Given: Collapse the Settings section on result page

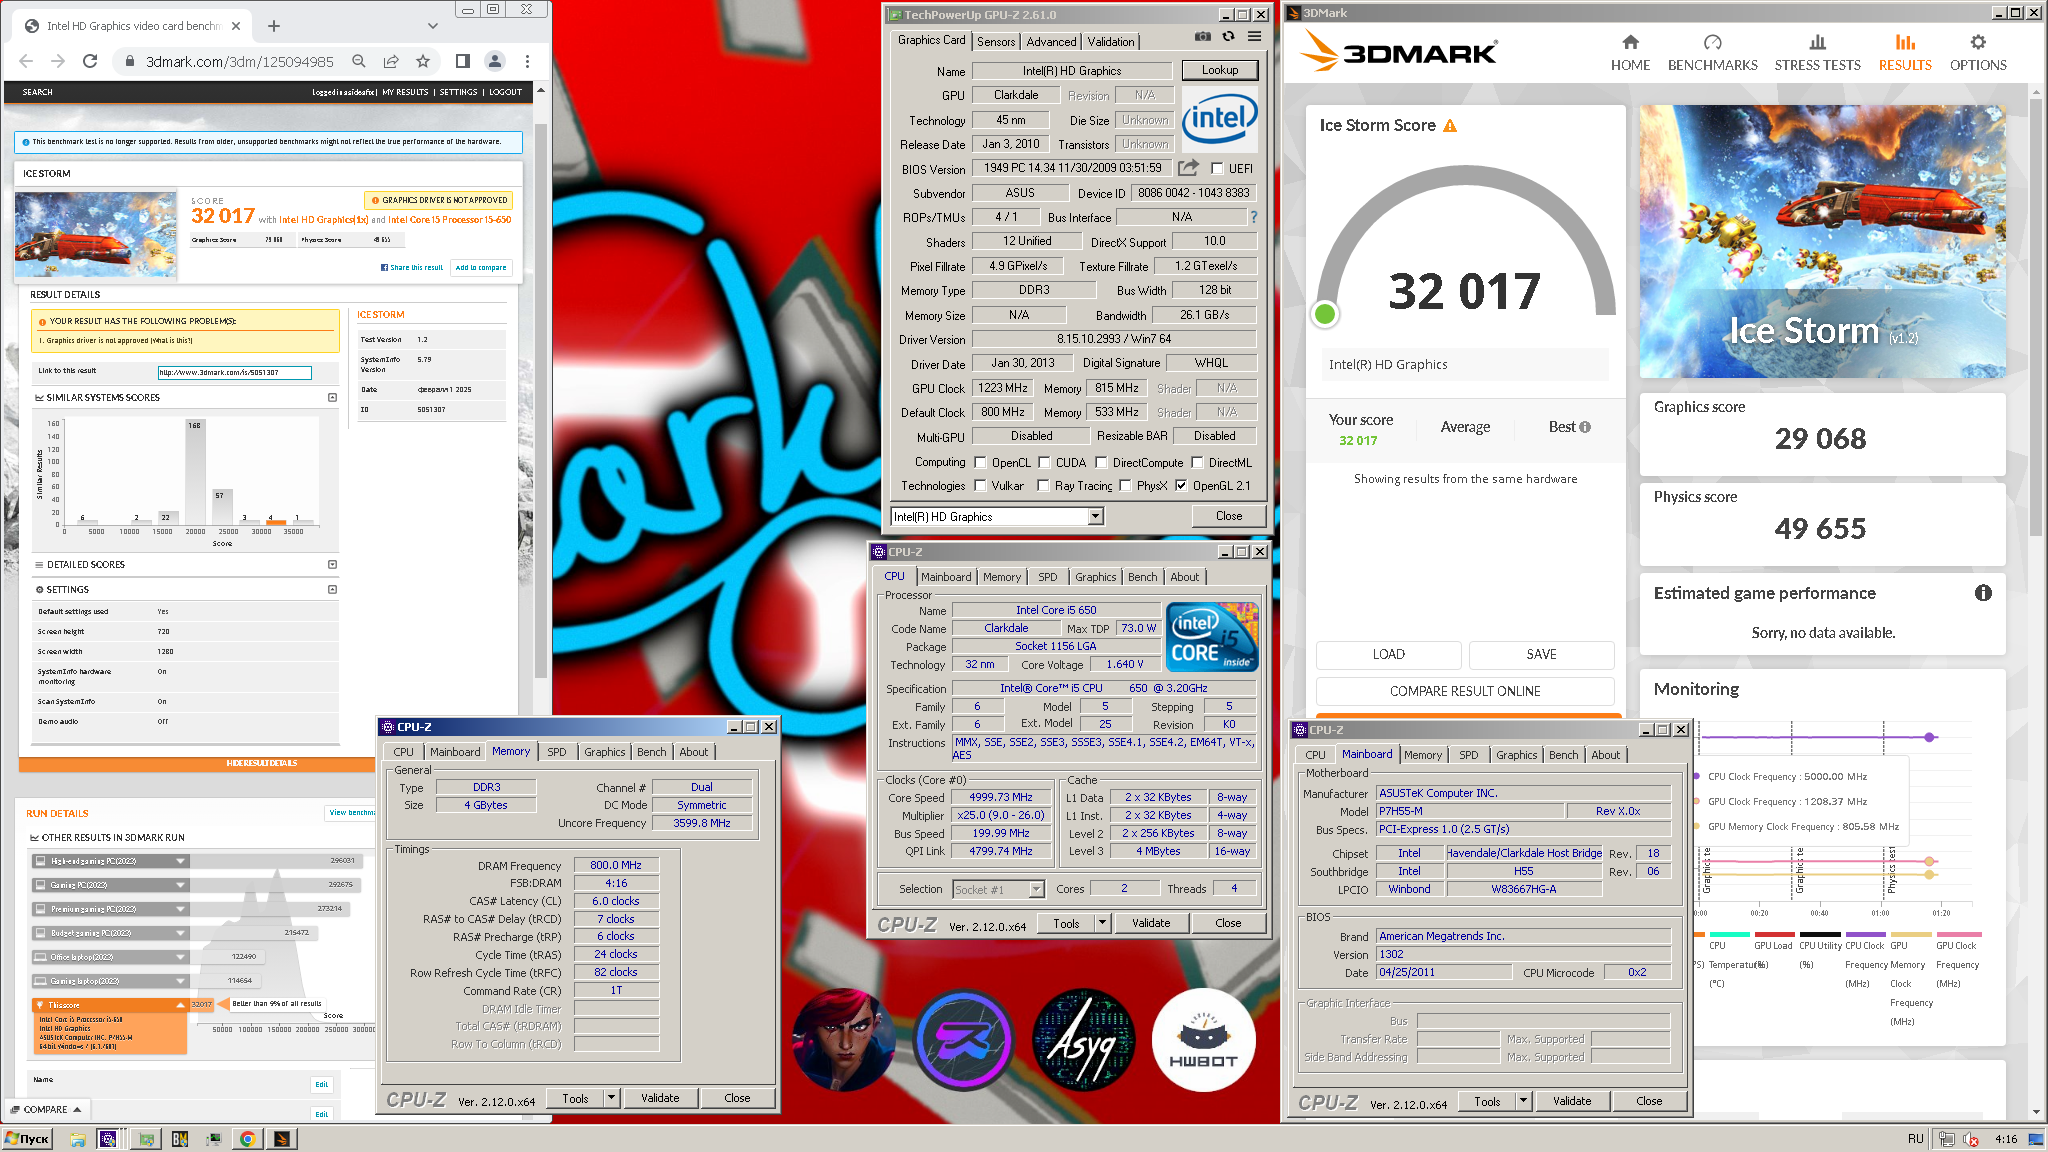Looking at the screenshot, I should coord(332,590).
